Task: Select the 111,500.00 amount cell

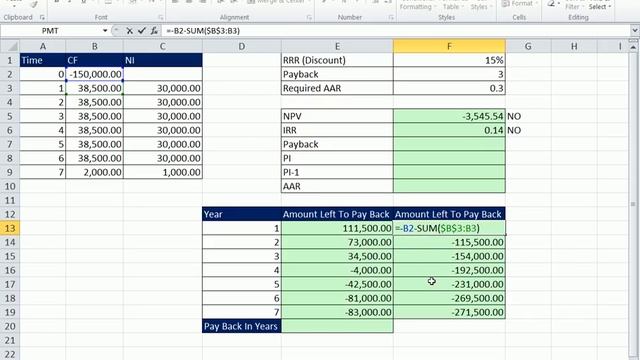Action: pyautogui.click(x=337, y=228)
